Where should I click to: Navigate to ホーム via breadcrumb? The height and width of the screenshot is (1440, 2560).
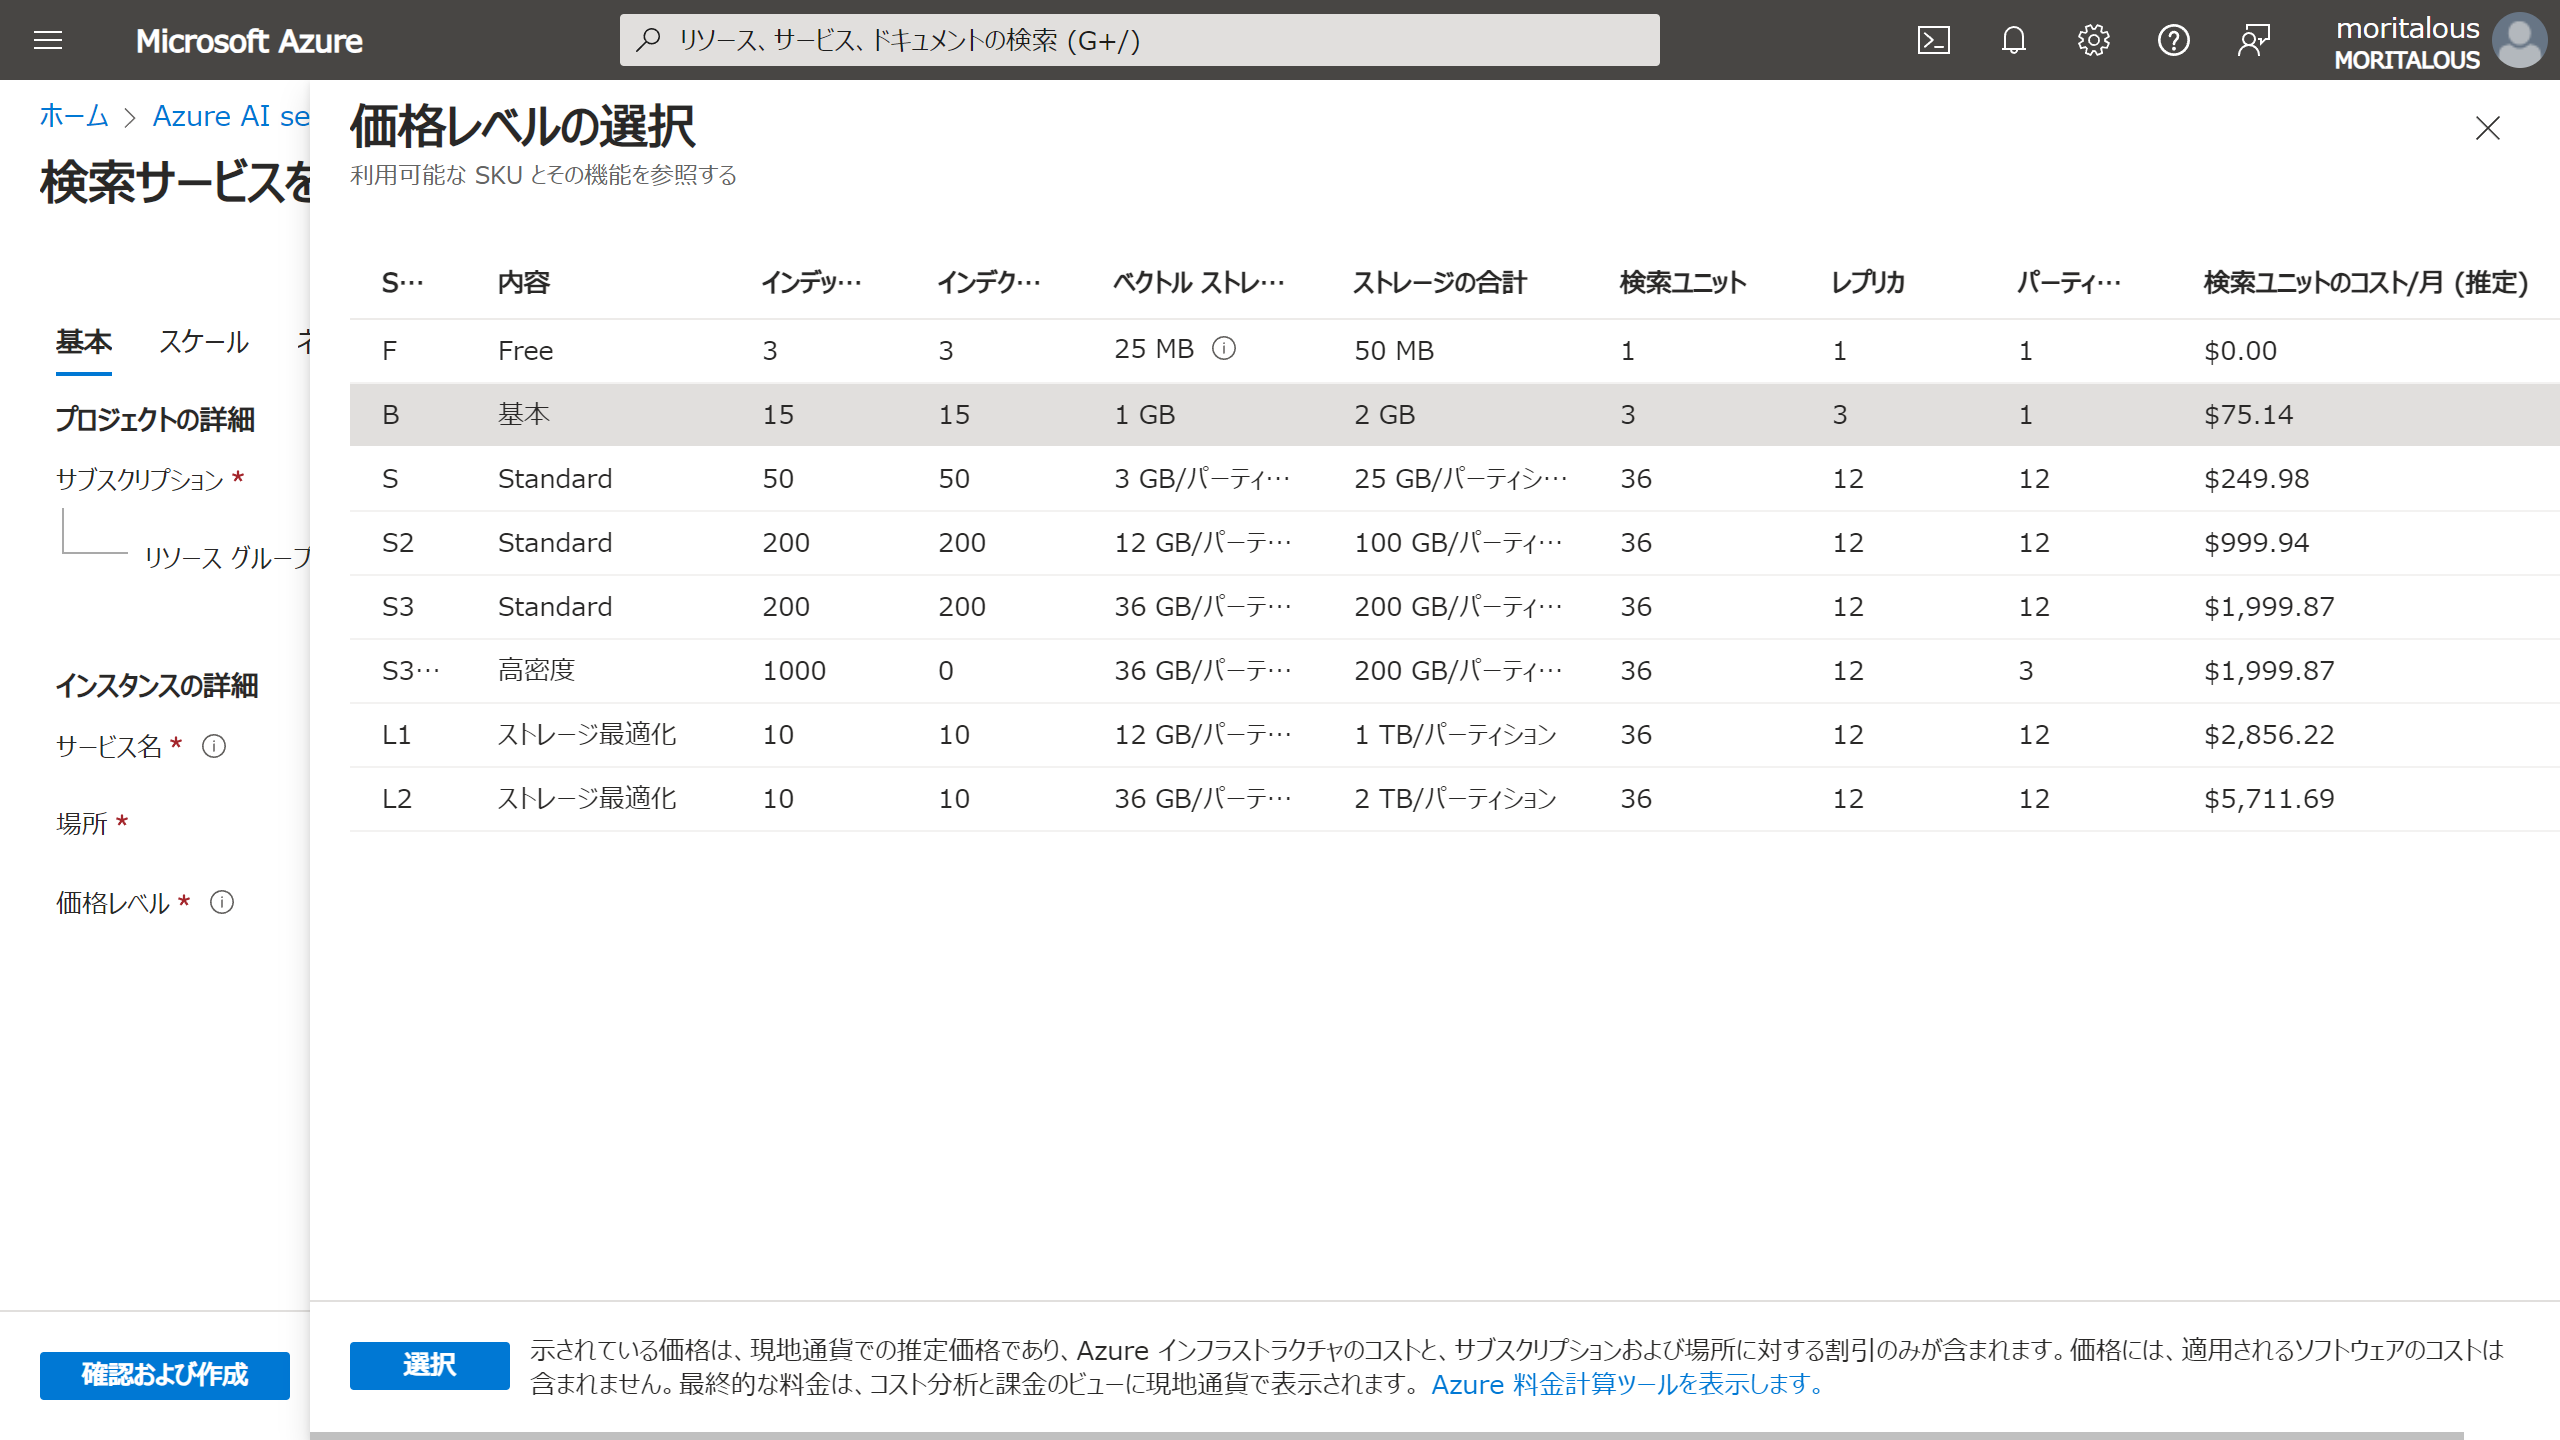(72, 116)
